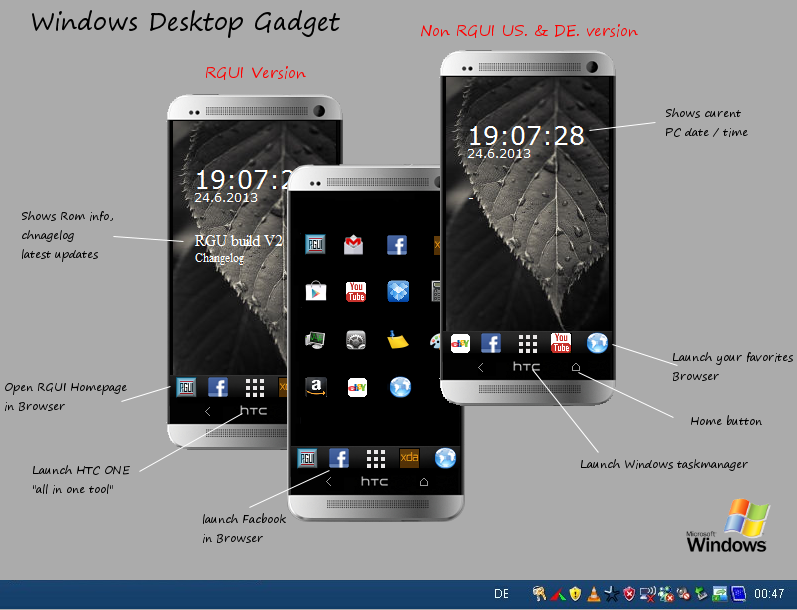Open the apps grid in left phone's dock
This screenshot has height=610, width=797.
click(x=255, y=388)
